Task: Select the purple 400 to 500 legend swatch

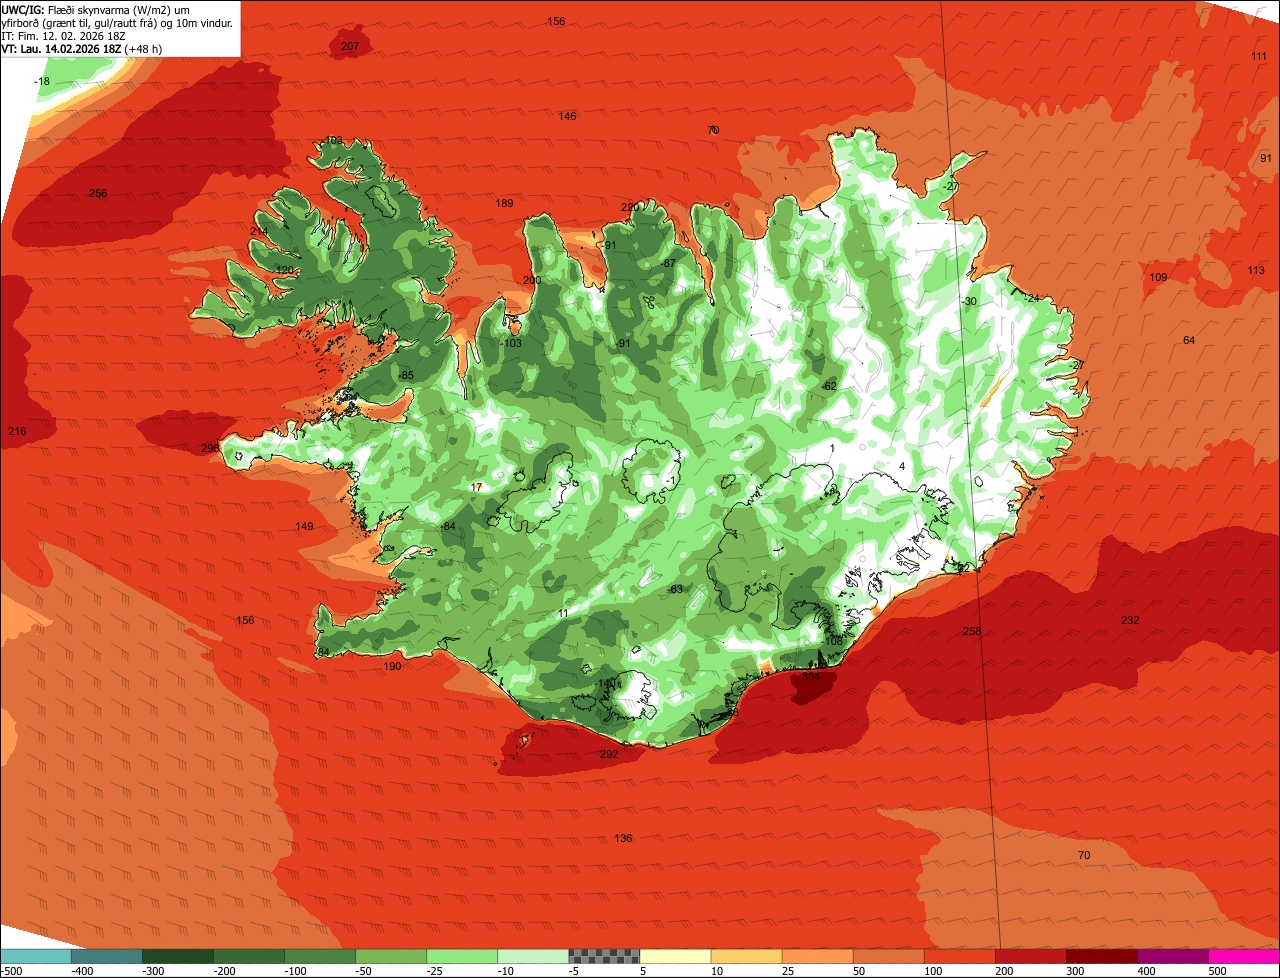Action: (x=1172, y=956)
